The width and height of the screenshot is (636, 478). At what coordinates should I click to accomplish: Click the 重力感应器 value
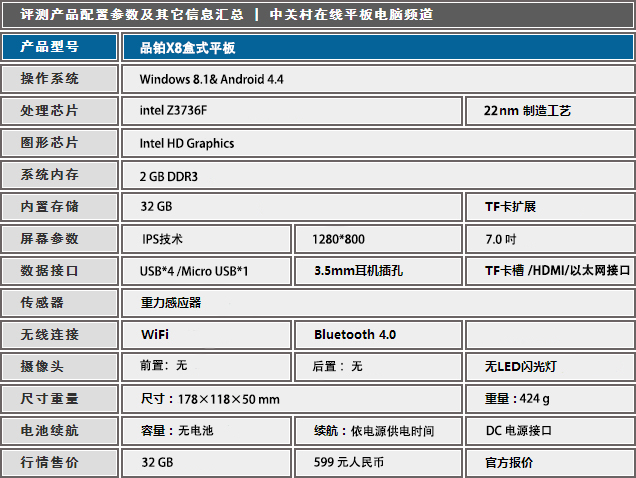(x=171, y=303)
